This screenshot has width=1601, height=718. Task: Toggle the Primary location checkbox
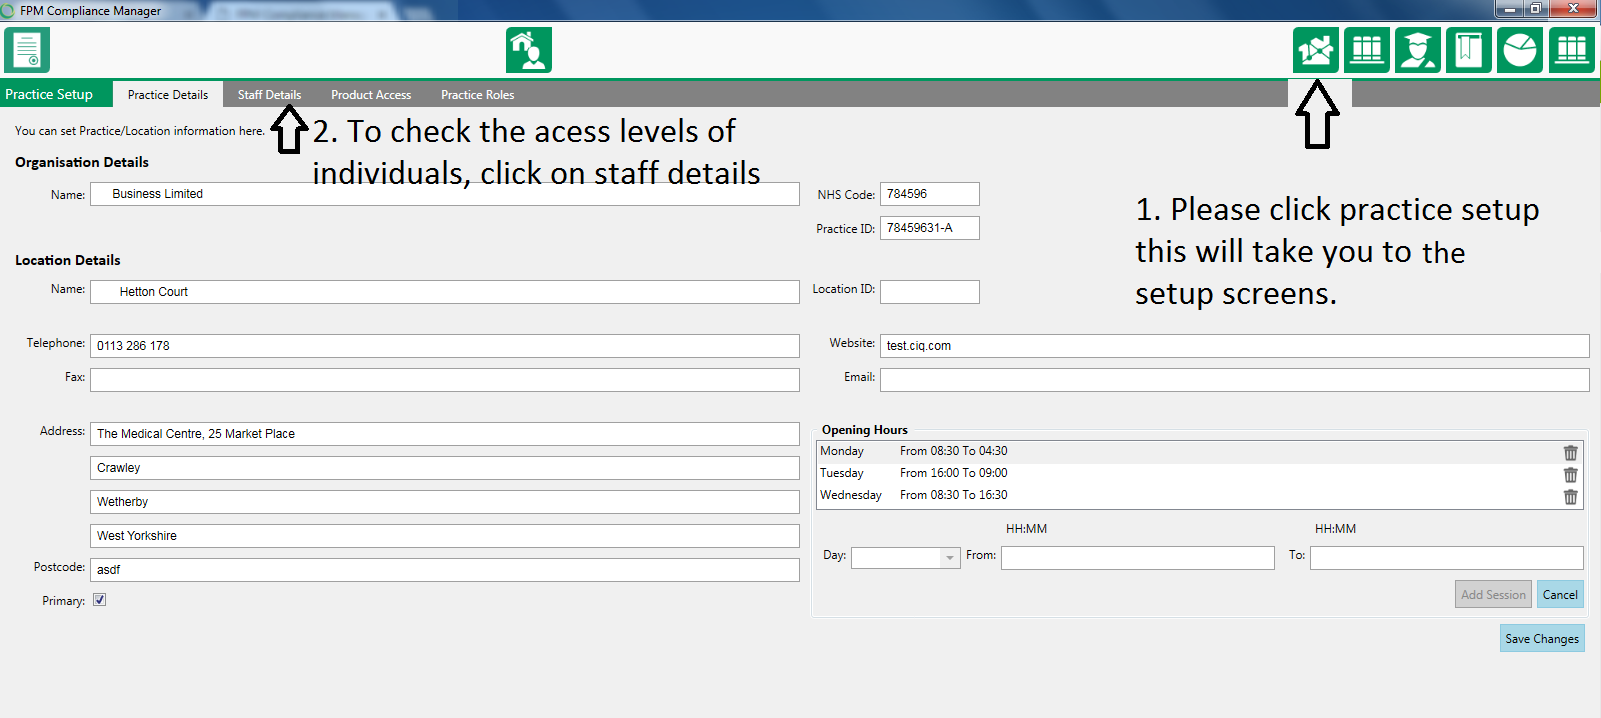[100, 600]
